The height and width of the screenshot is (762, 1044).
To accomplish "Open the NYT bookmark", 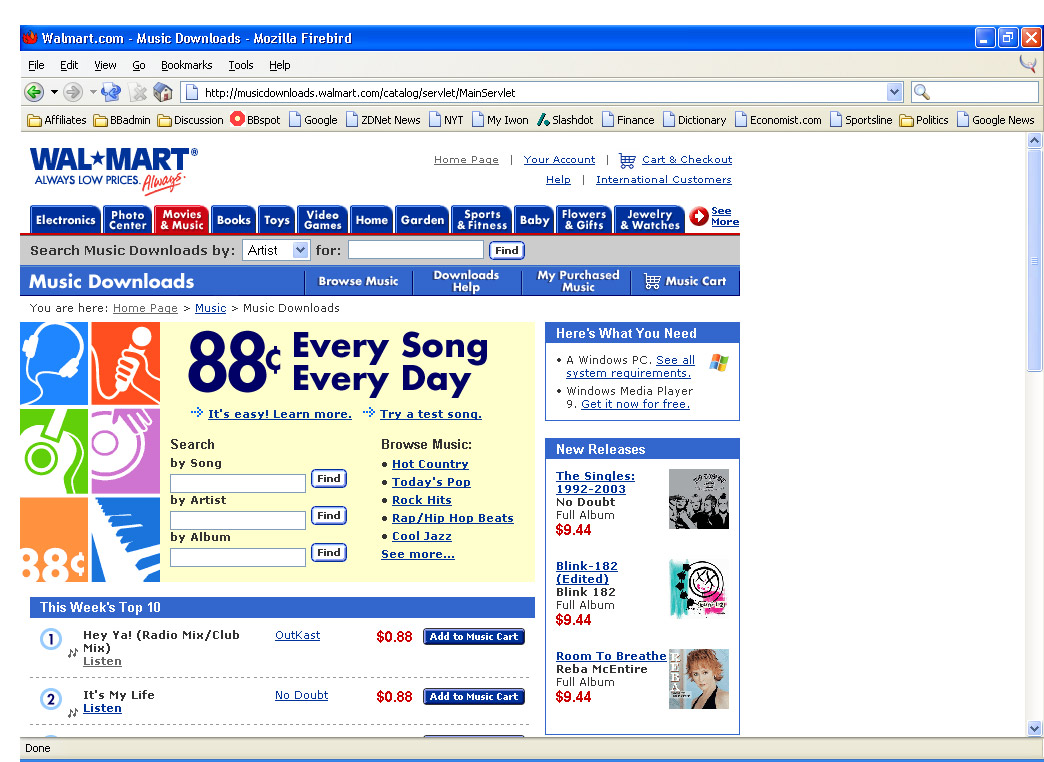I will (x=446, y=120).
